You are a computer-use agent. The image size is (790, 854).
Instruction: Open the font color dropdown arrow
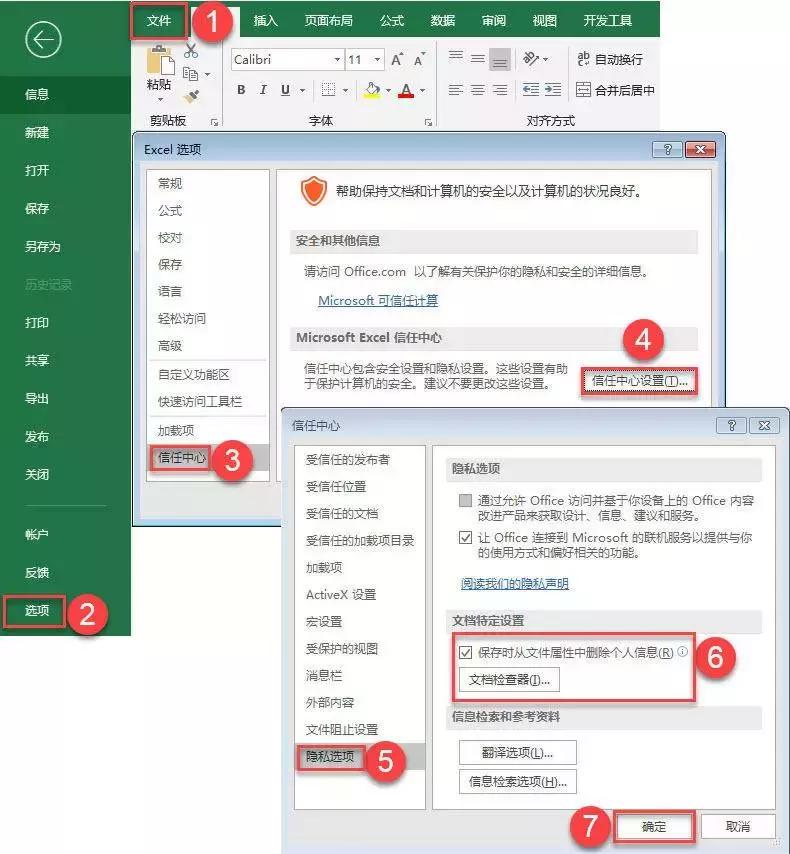coord(422,90)
